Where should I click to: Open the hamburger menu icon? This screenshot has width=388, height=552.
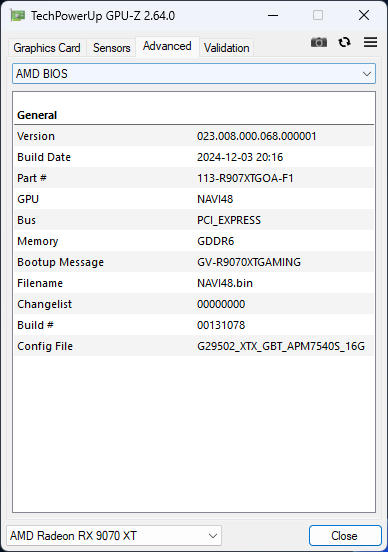[370, 42]
